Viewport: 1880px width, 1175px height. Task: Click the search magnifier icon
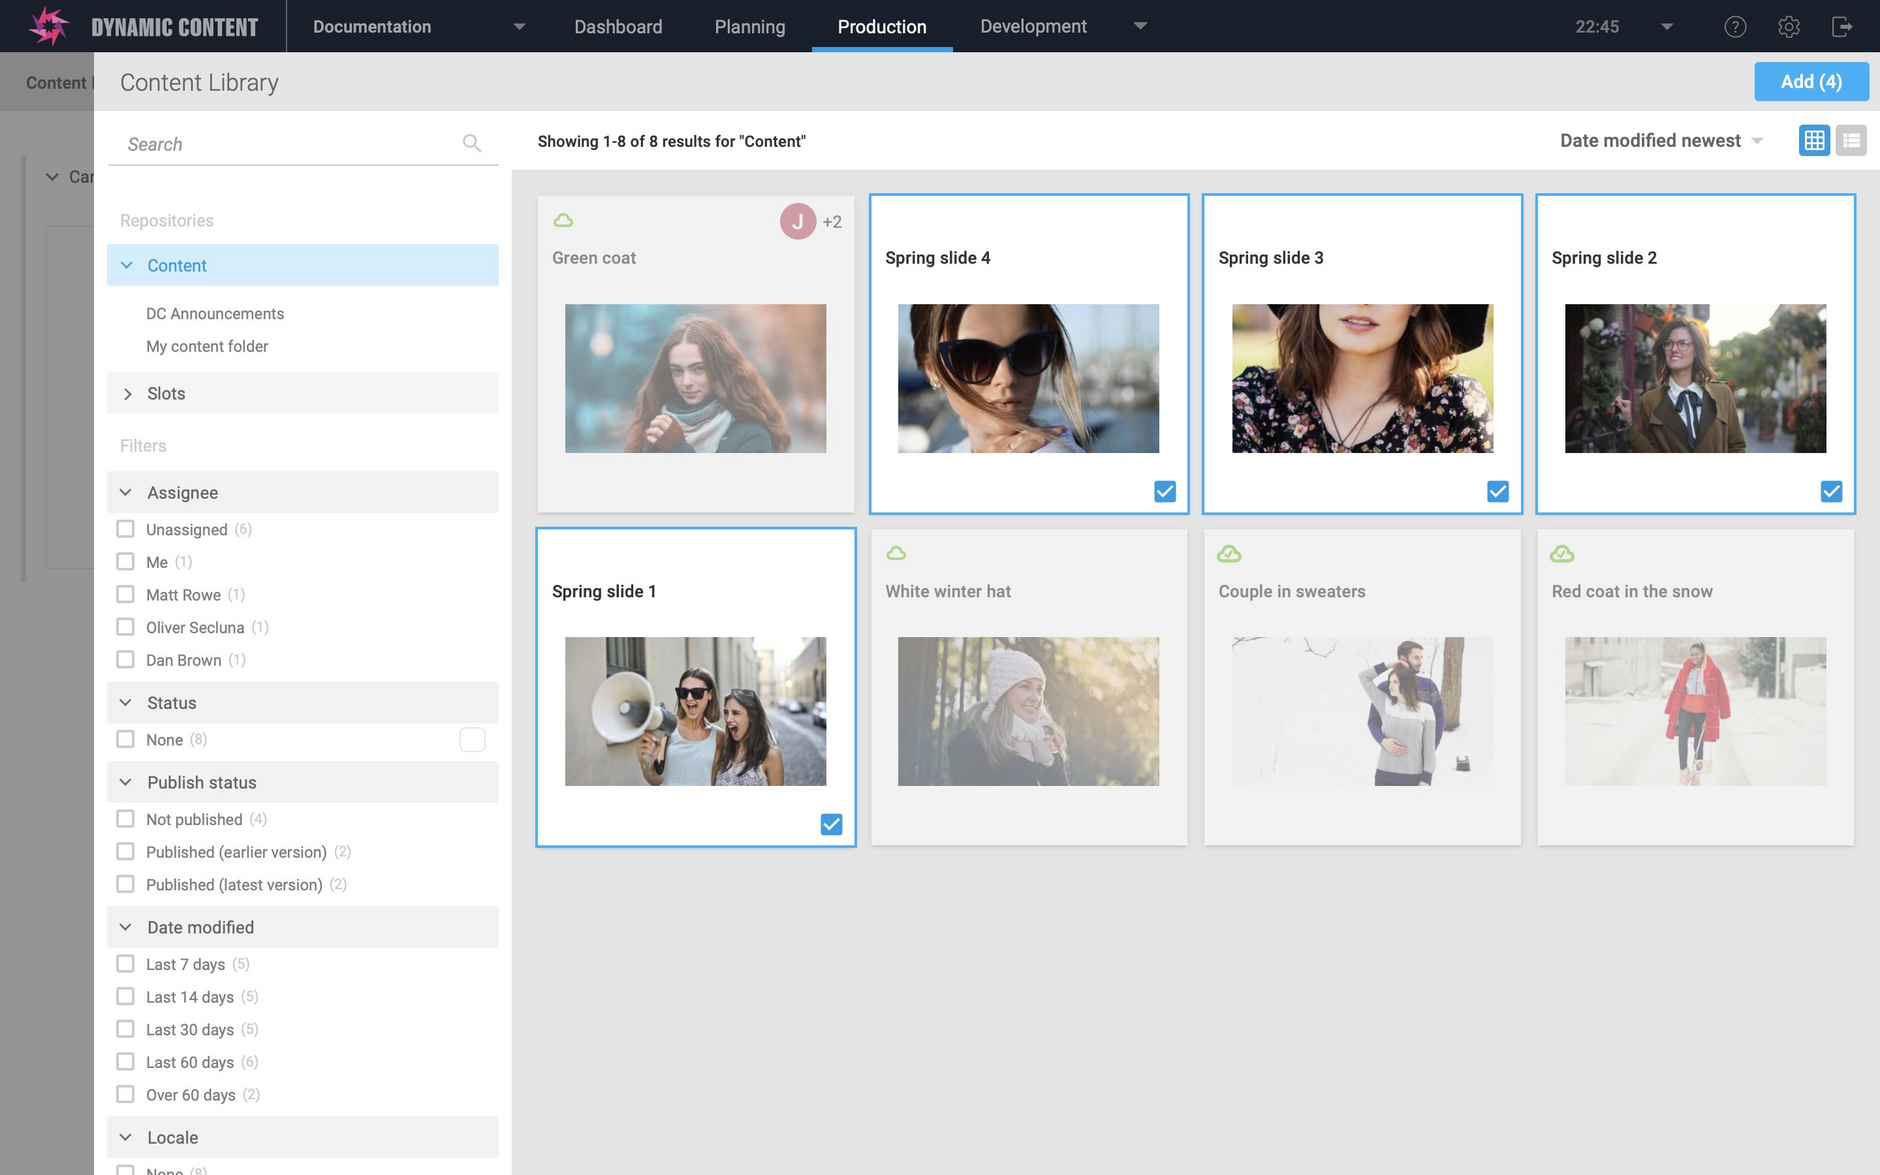pyautogui.click(x=472, y=144)
